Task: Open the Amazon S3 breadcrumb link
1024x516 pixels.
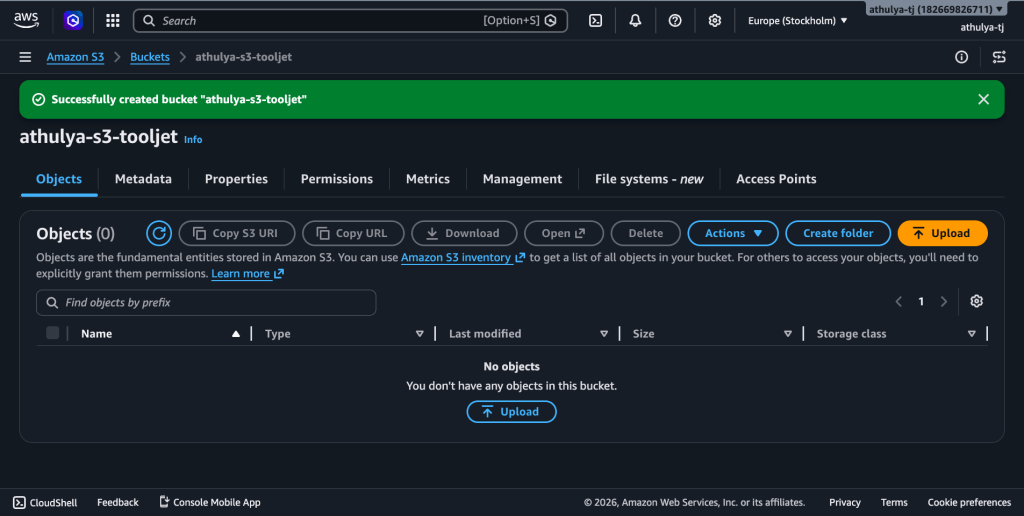Action: [x=75, y=57]
